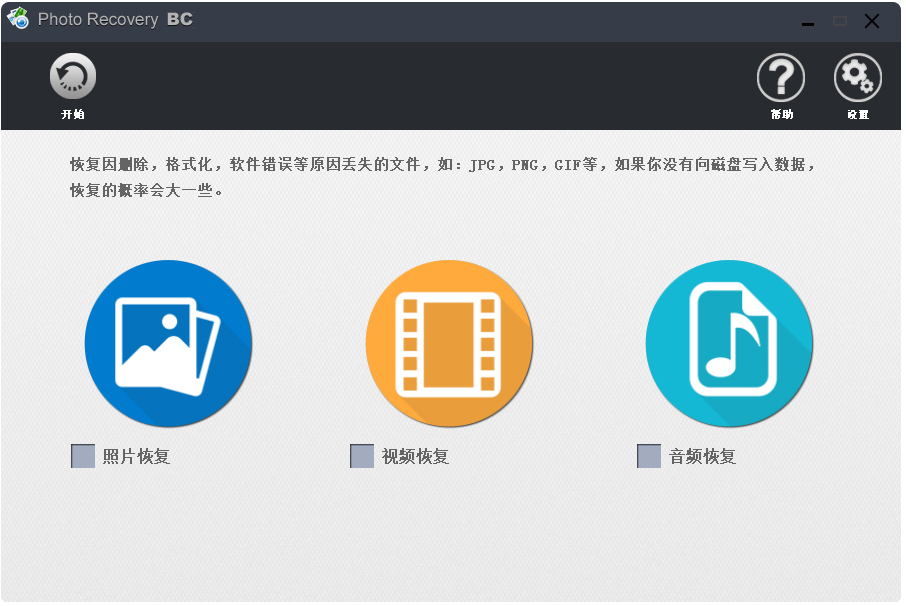Enable the 音频恢复 checkbox
Image resolution: width=906 pixels, height=606 pixels.
tap(648, 456)
